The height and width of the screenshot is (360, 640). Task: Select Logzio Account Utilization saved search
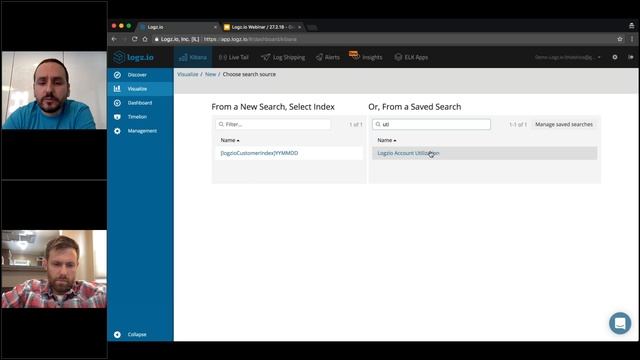click(408, 153)
